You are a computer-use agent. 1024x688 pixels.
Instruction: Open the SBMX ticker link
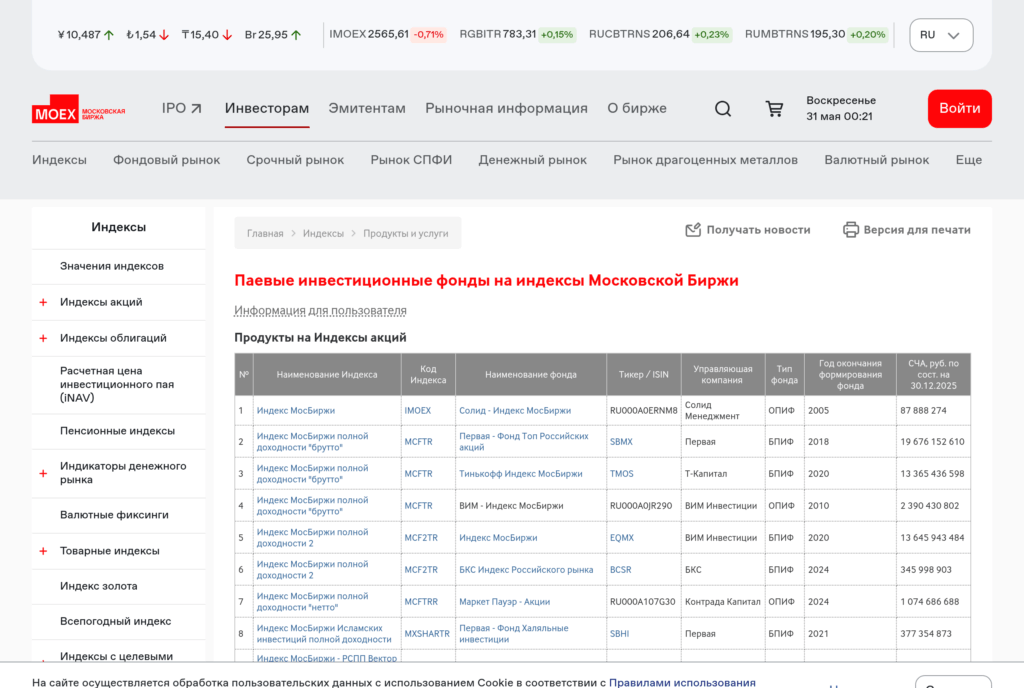pyautogui.click(x=621, y=442)
